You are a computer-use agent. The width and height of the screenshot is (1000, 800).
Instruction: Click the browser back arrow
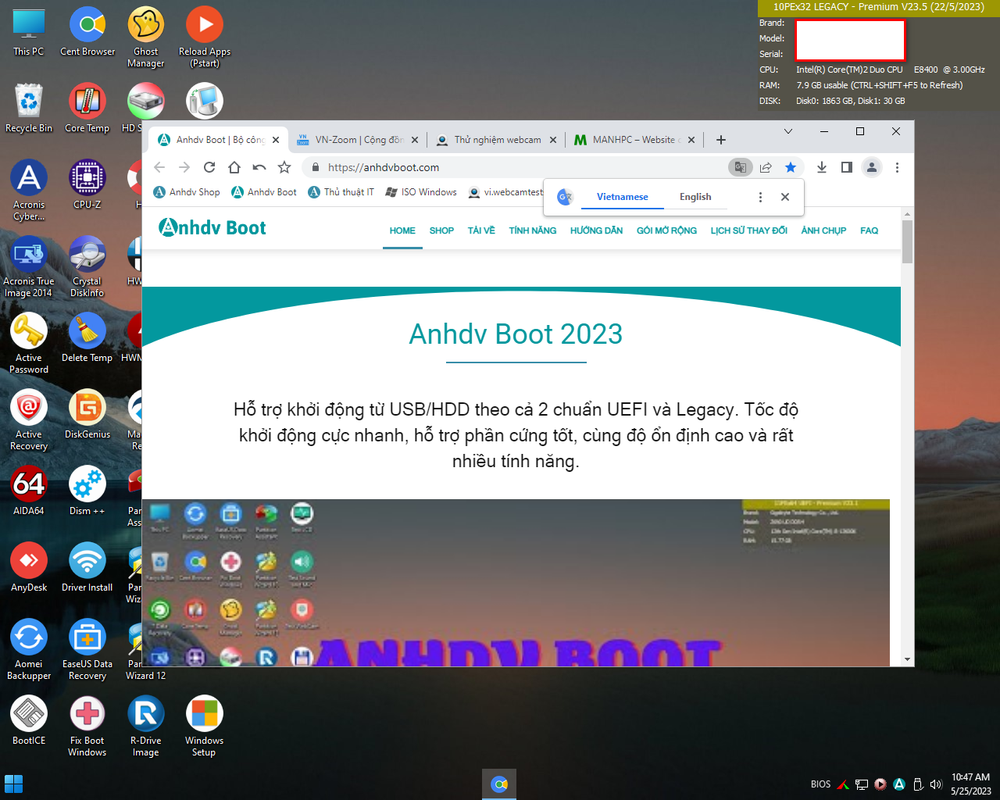159,167
